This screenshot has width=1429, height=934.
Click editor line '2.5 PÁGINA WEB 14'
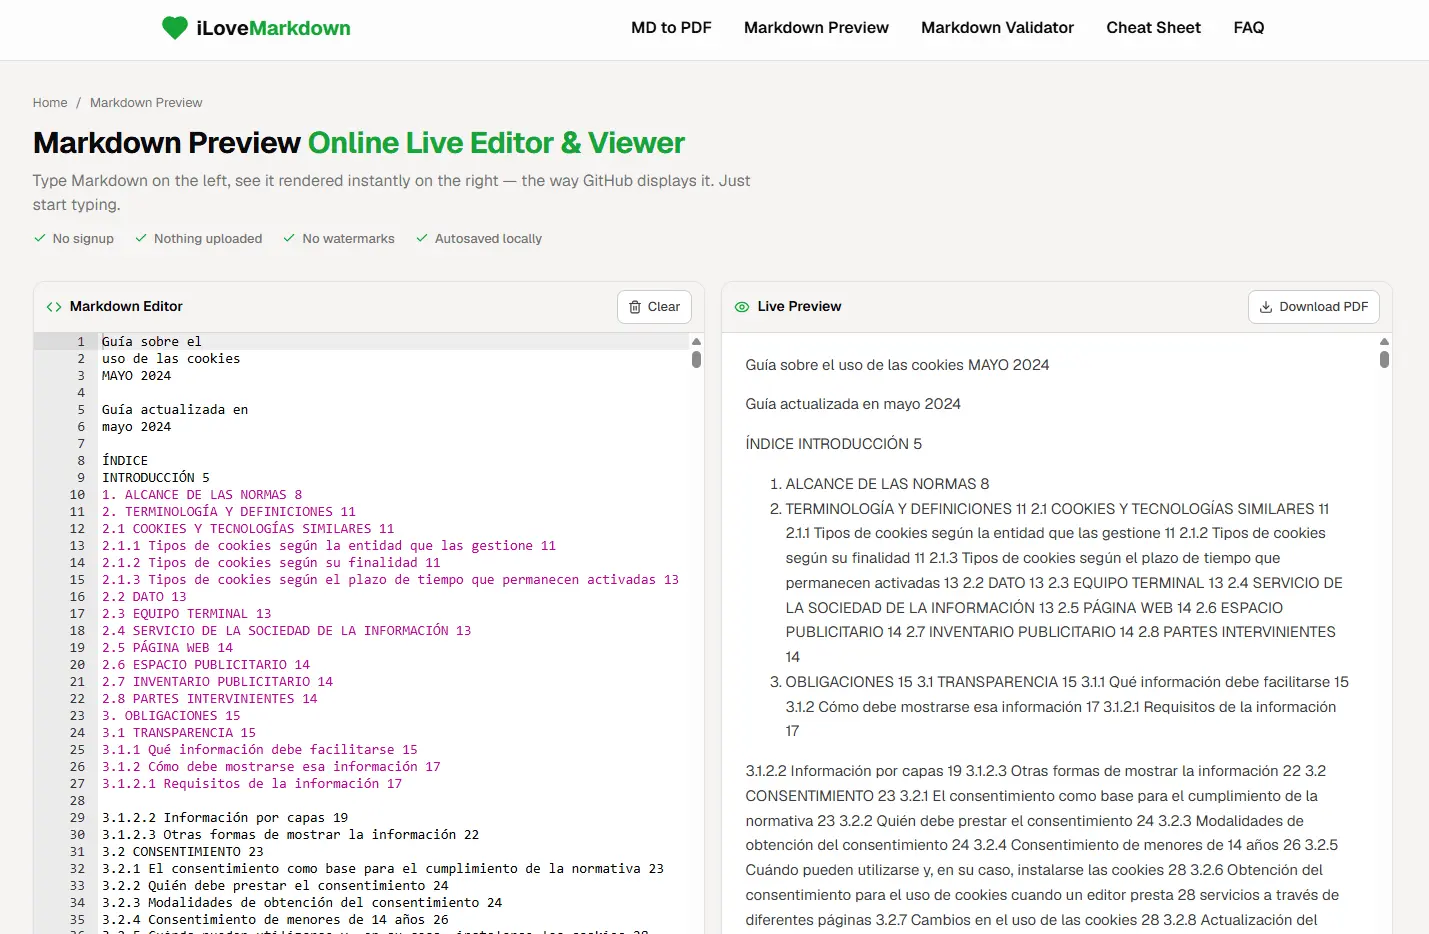(x=167, y=648)
